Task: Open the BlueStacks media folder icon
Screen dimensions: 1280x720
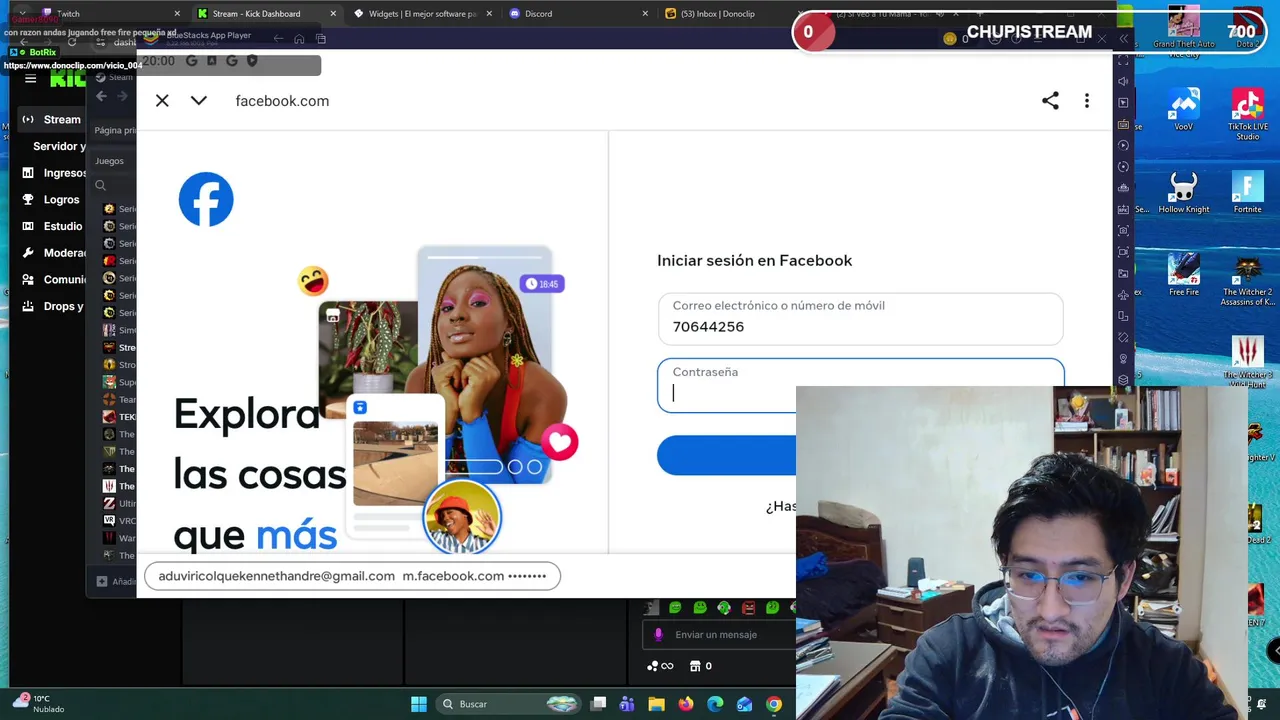Action: pyautogui.click(x=1124, y=273)
